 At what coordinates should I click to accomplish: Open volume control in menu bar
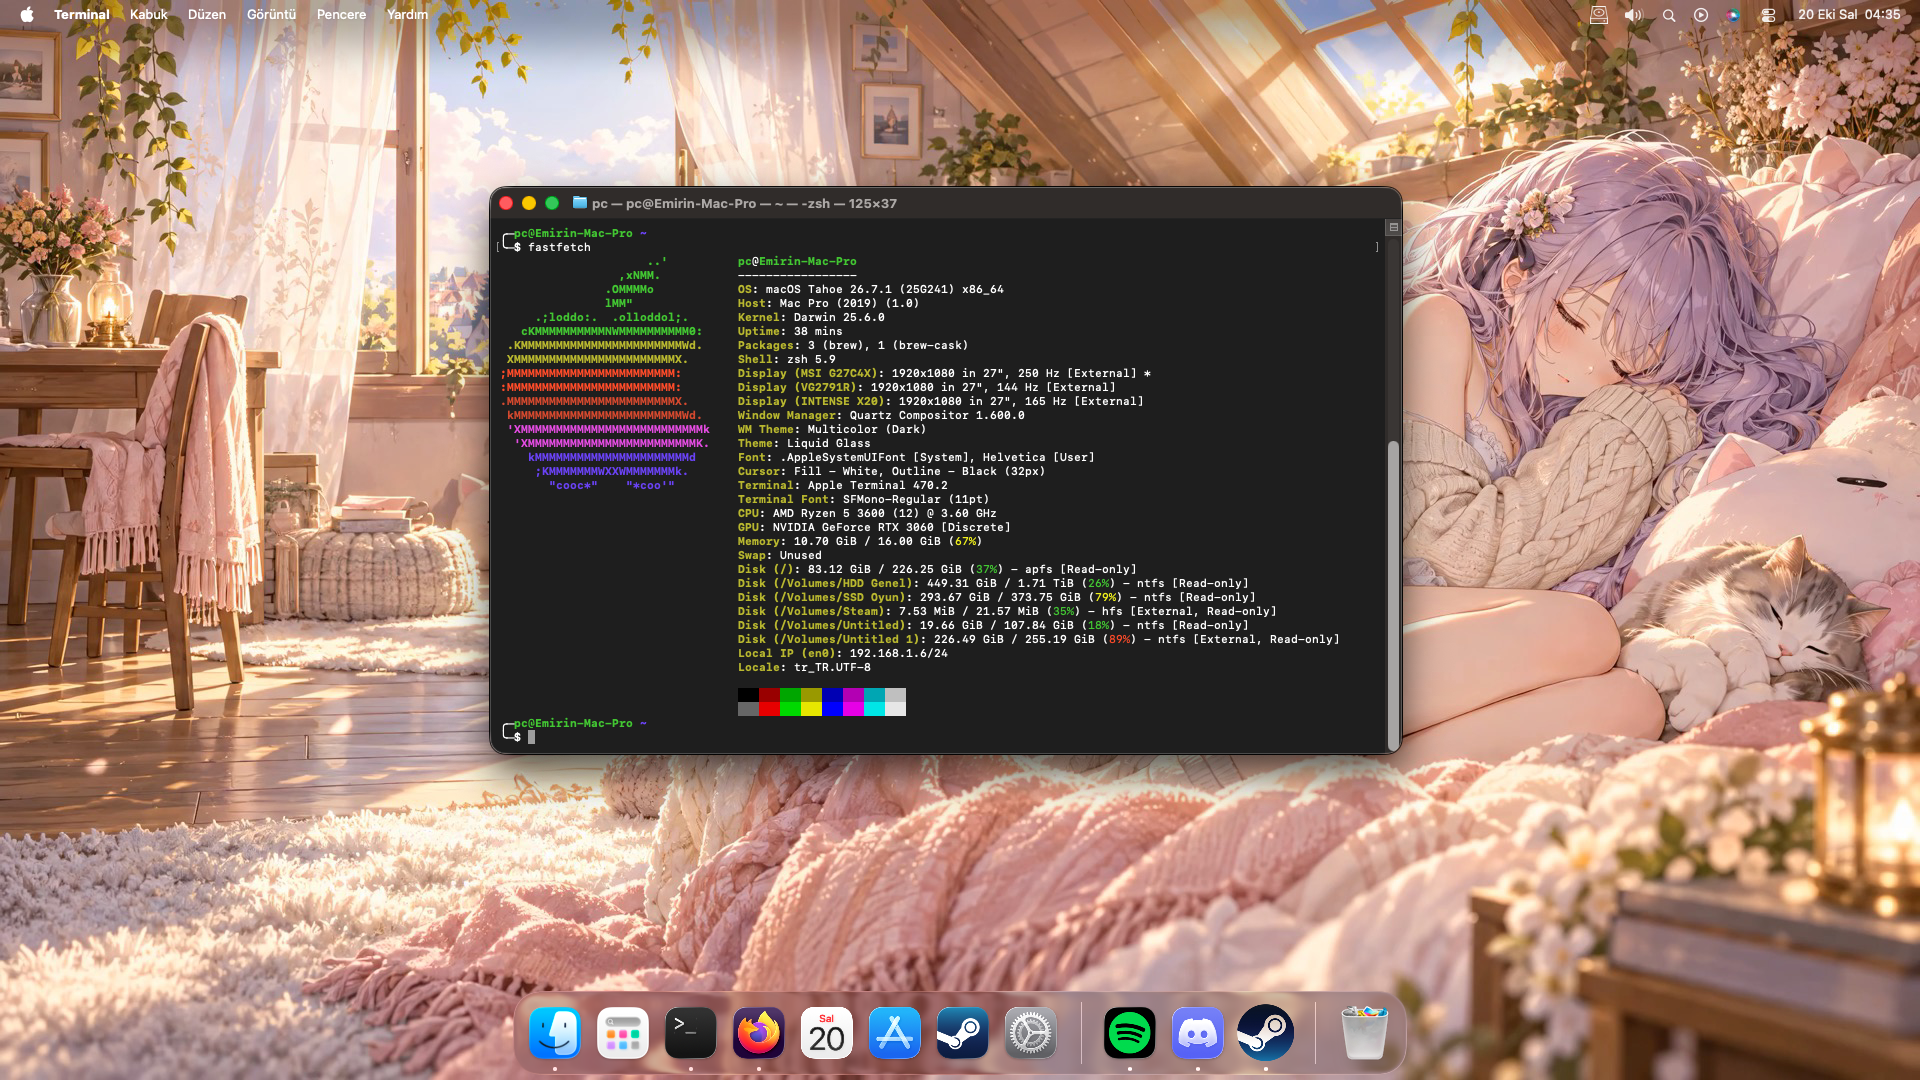click(x=1633, y=15)
